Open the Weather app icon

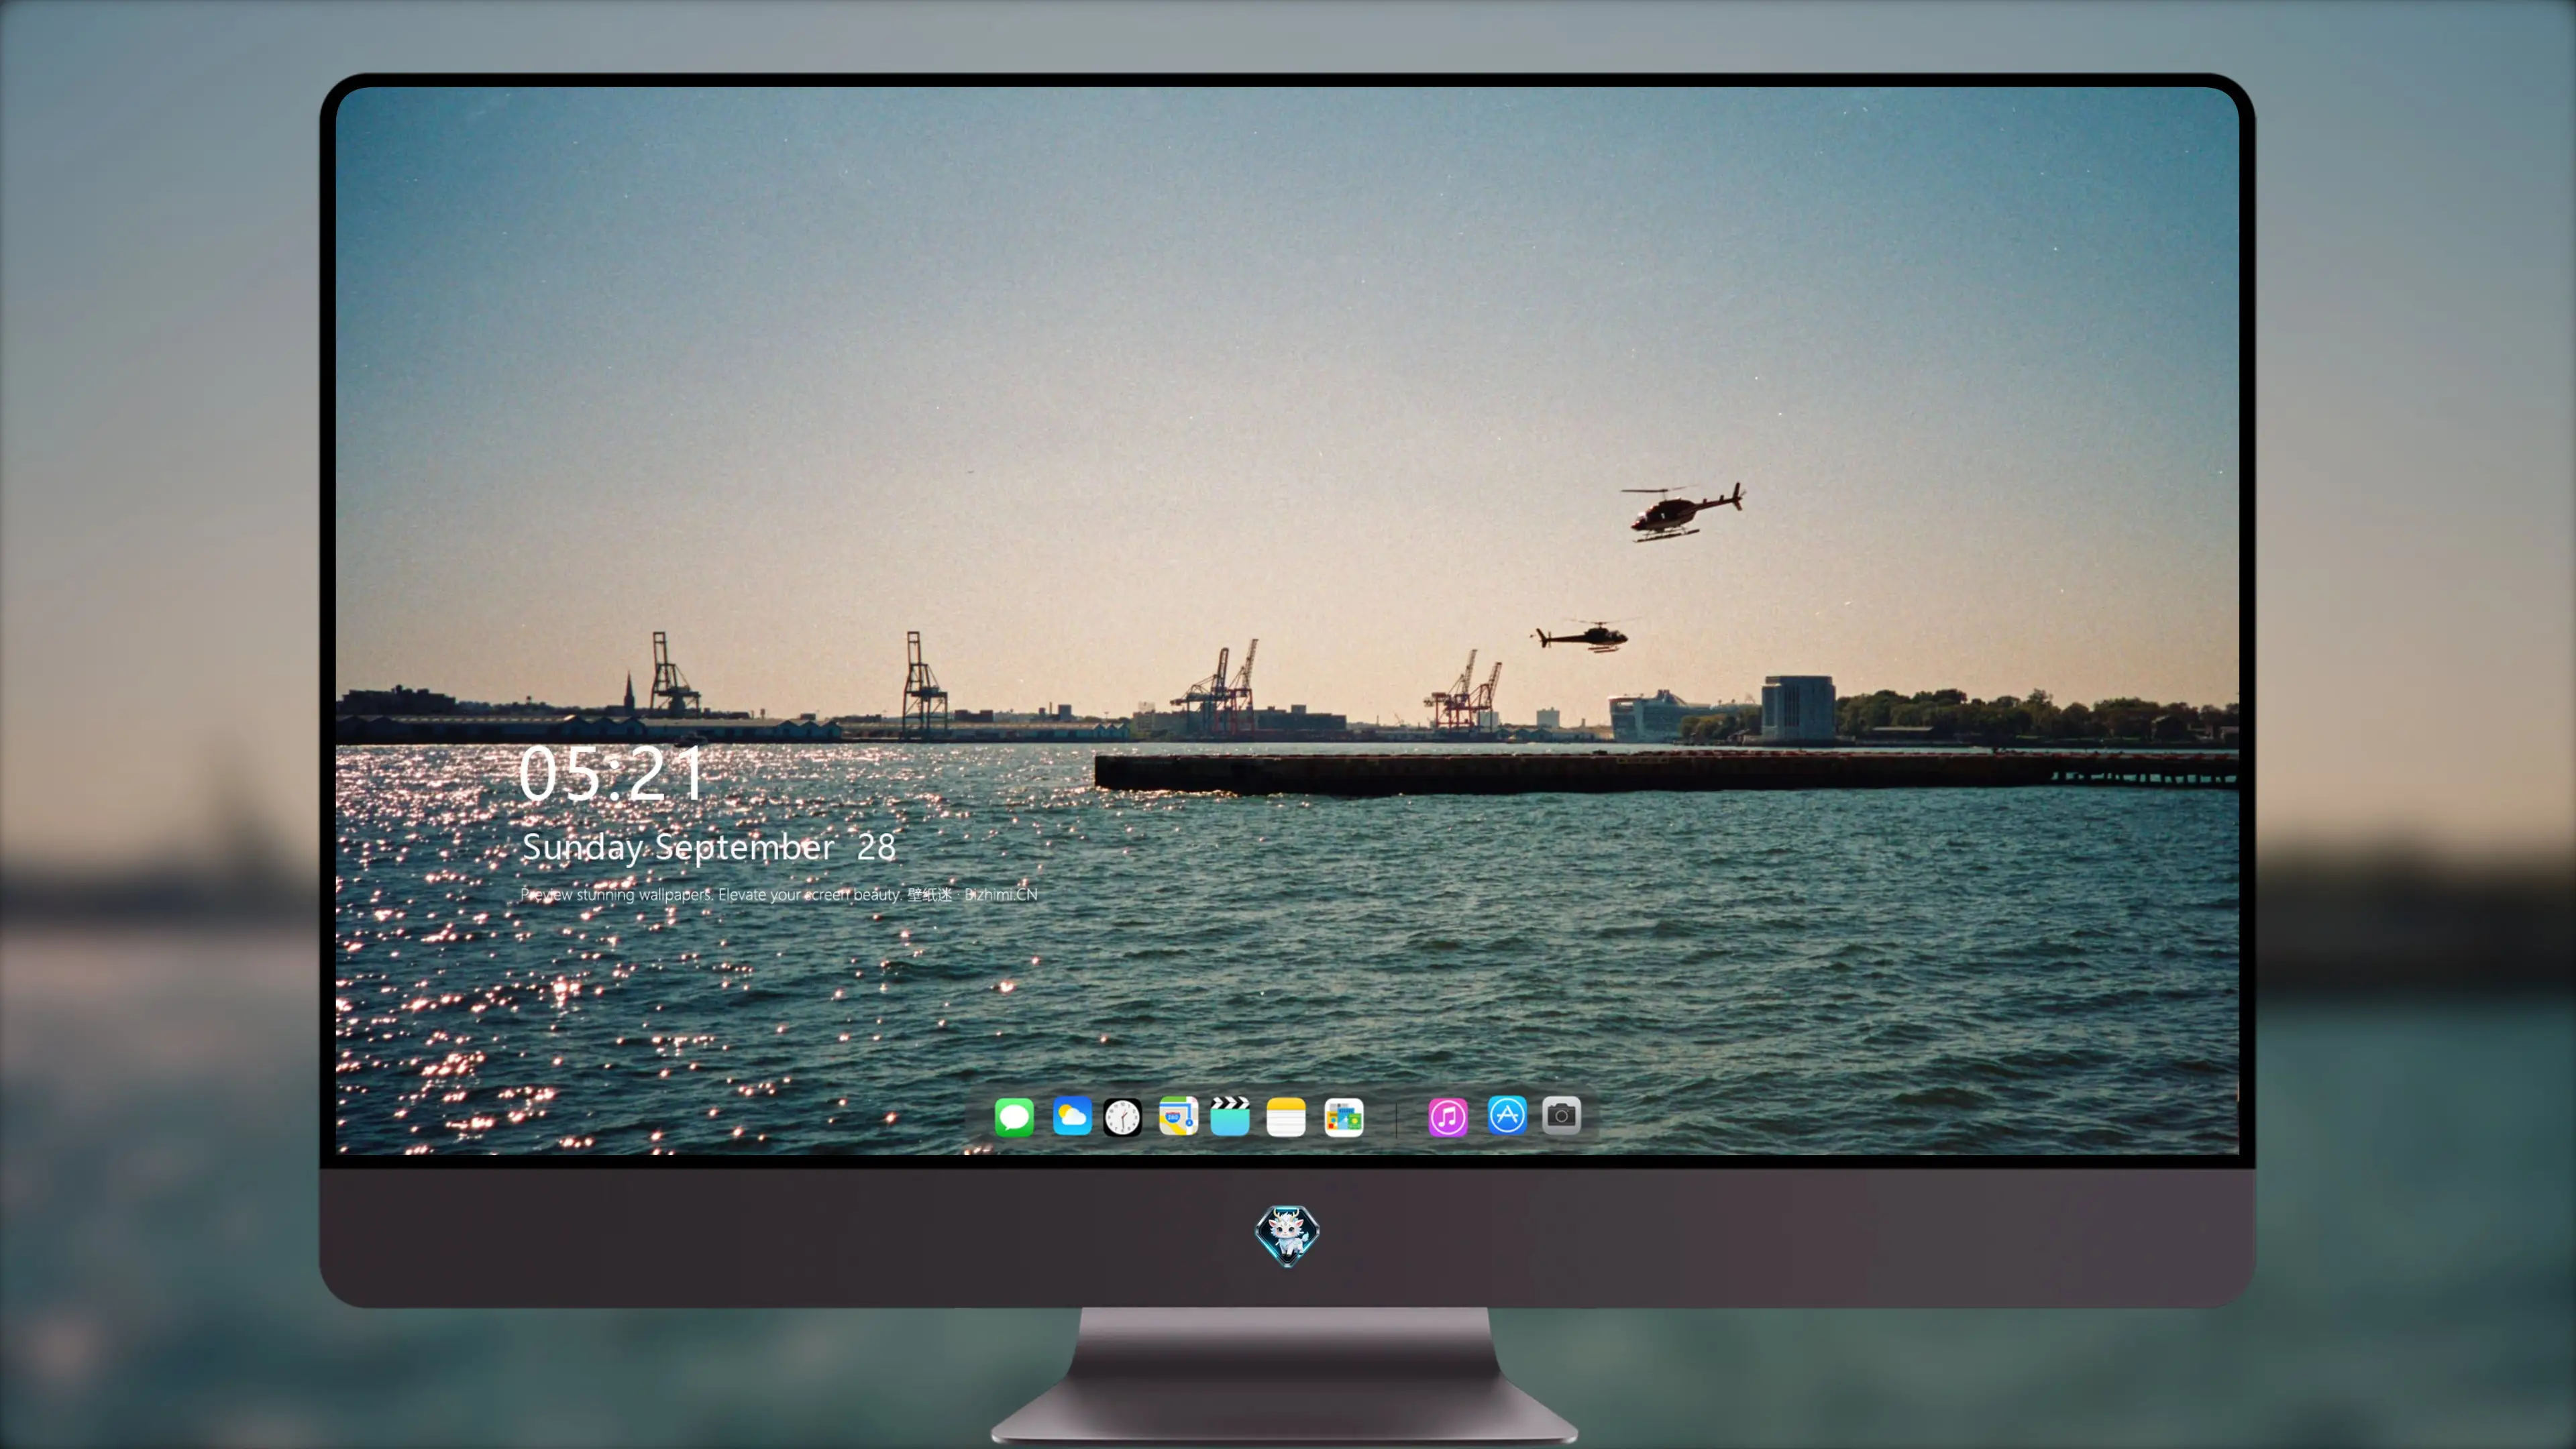click(1072, 1116)
